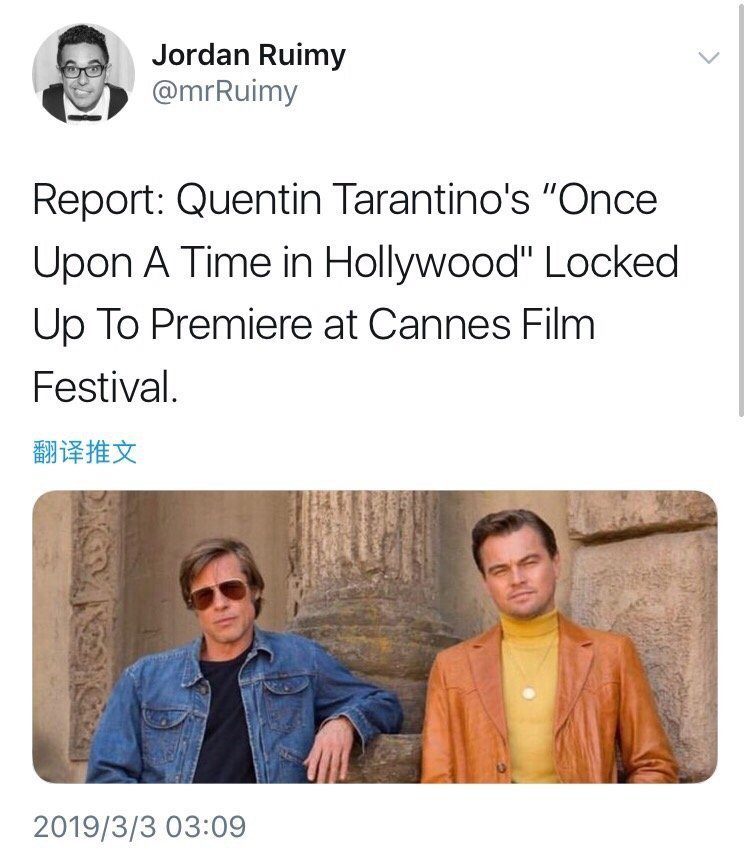This screenshot has height=860, width=750.
Task: Open the @mrRuimy handle
Action: [224, 92]
